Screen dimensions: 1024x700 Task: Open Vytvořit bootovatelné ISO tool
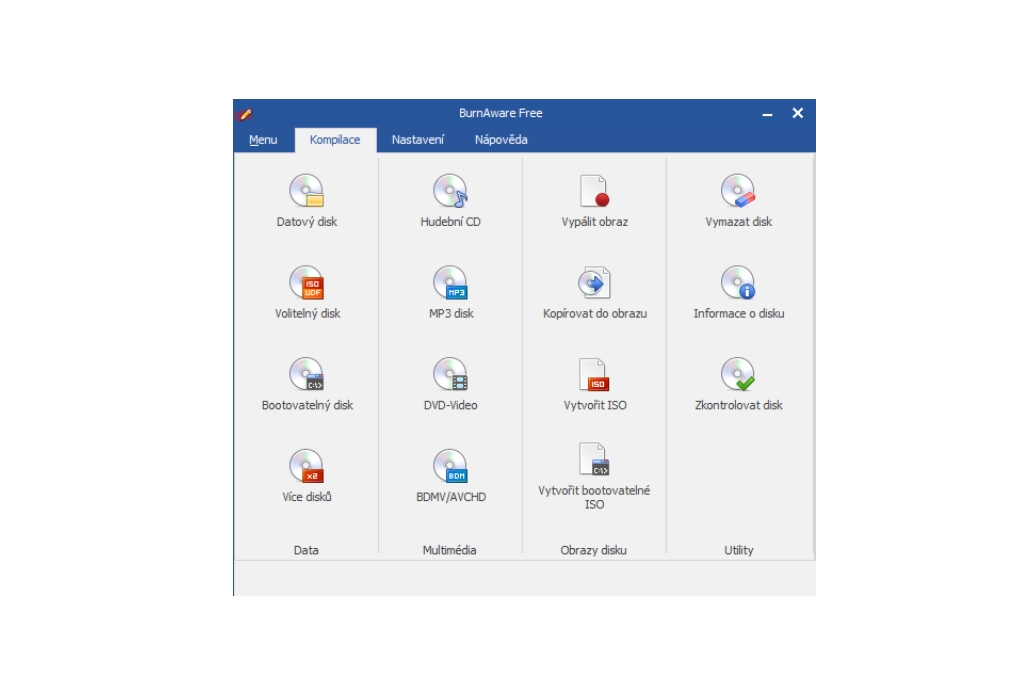coord(594,476)
